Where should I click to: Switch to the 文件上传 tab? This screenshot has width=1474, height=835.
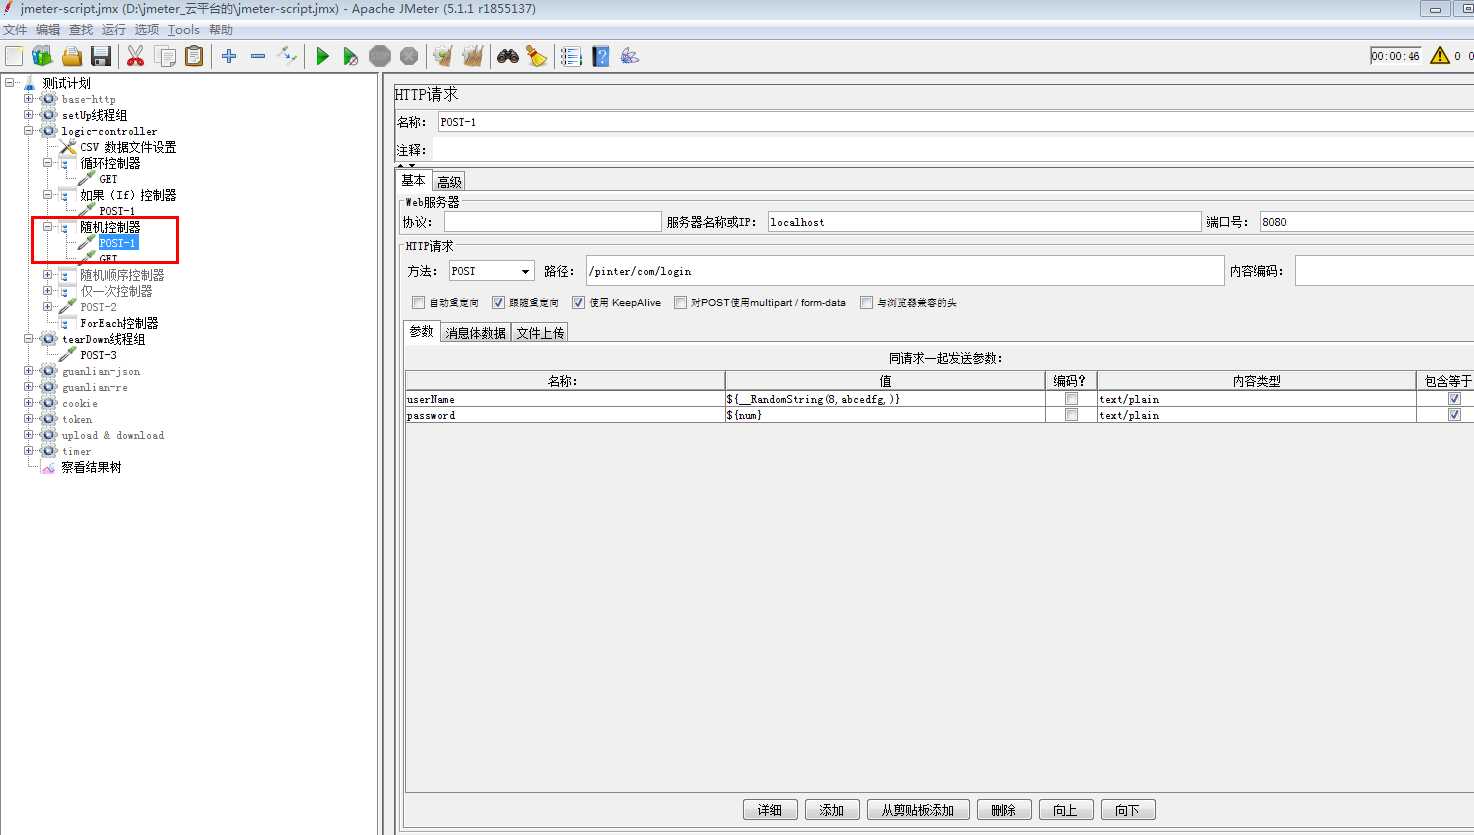click(540, 333)
